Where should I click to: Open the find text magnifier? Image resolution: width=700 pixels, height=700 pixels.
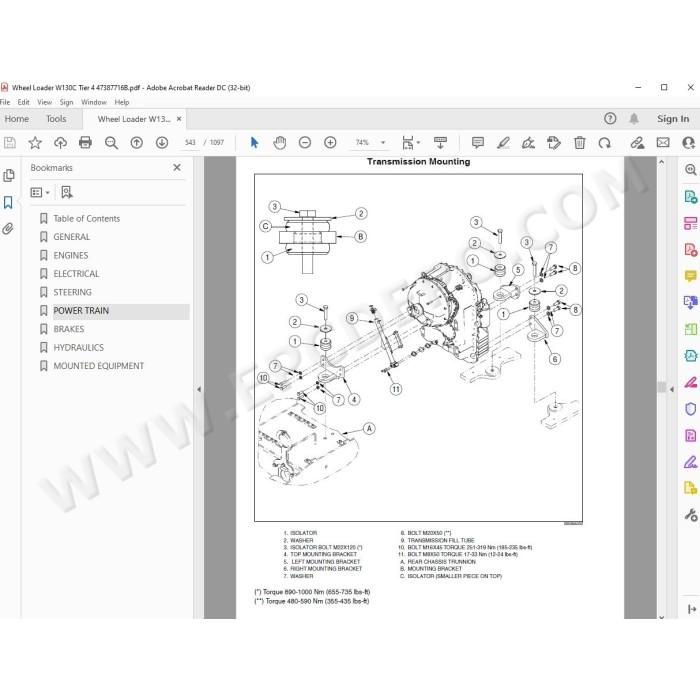[x=111, y=143]
